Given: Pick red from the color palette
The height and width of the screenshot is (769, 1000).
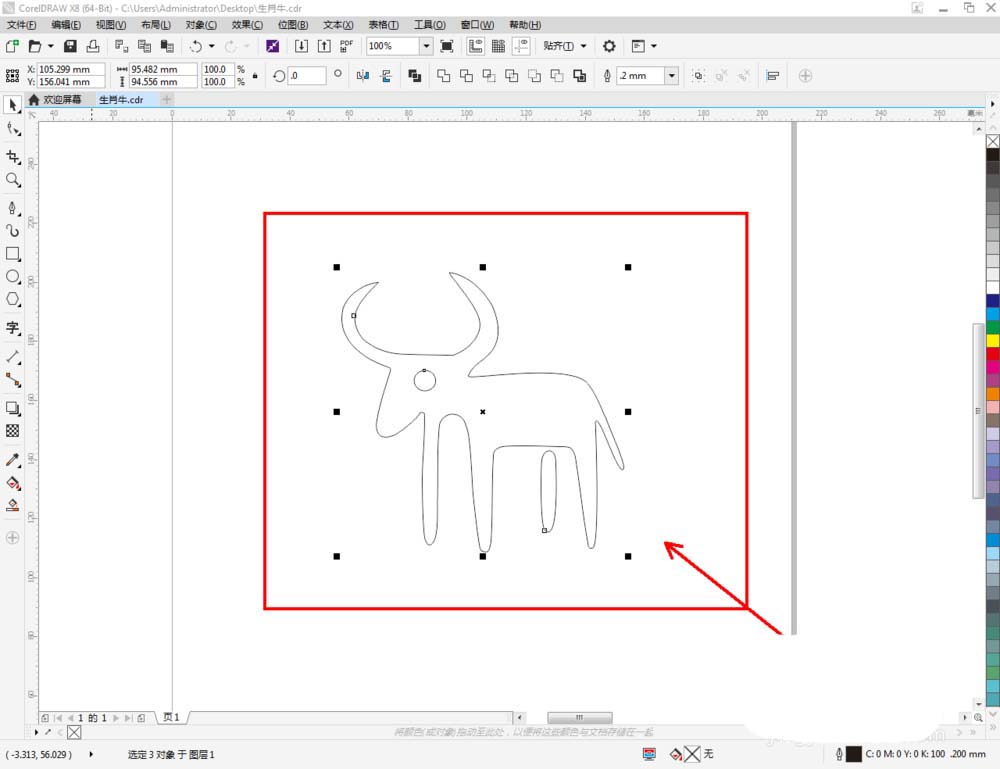Looking at the screenshot, I should coord(993,354).
